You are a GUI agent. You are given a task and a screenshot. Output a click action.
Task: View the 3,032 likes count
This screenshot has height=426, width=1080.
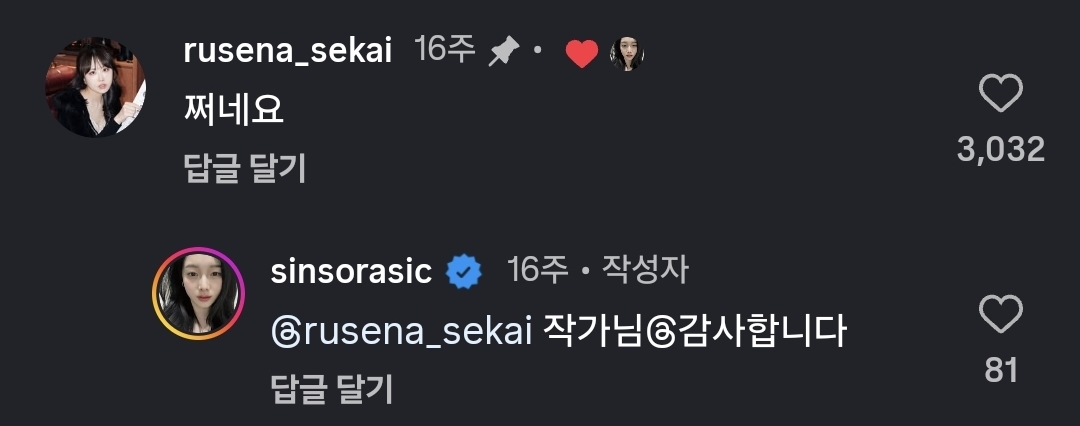click(1000, 149)
